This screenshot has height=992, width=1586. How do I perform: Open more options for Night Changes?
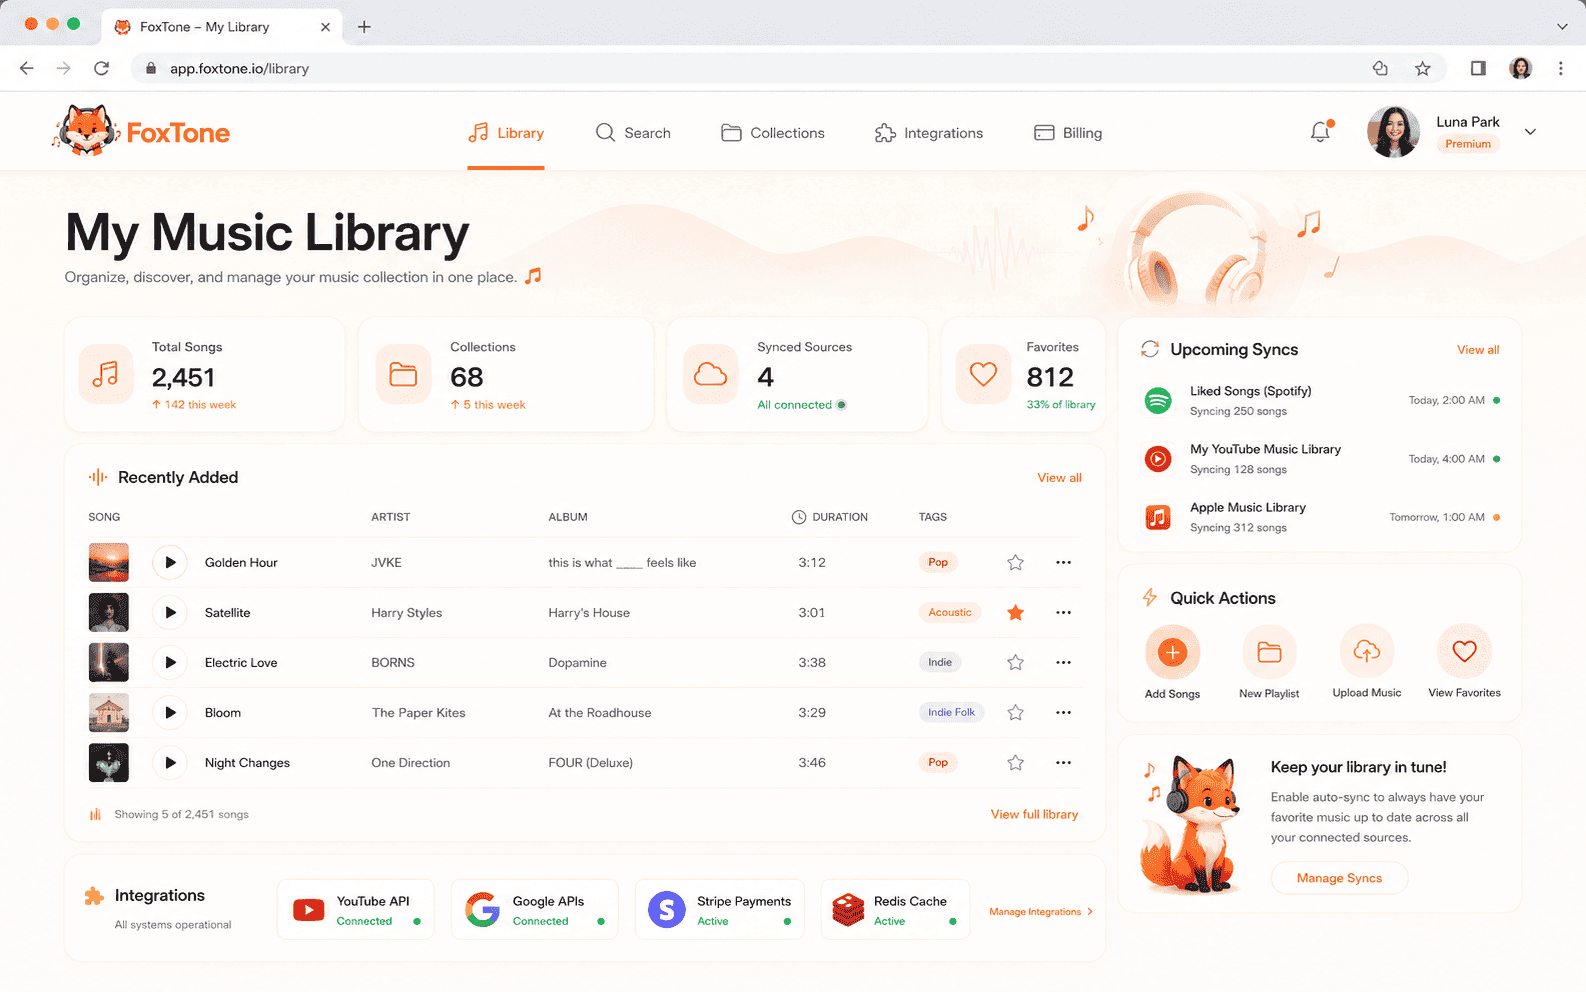[1063, 762]
